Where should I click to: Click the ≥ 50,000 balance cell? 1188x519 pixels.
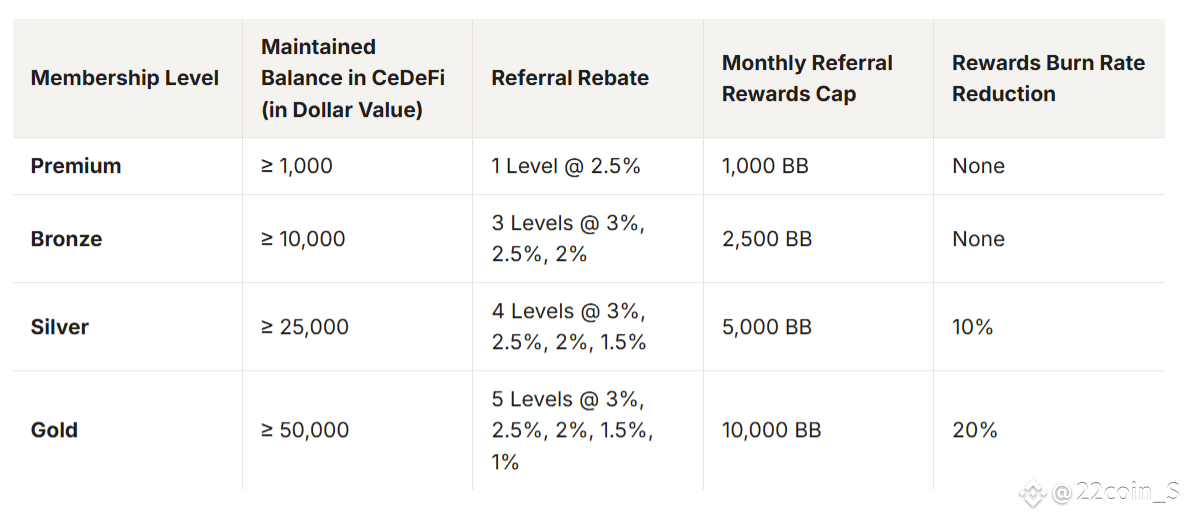point(305,430)
